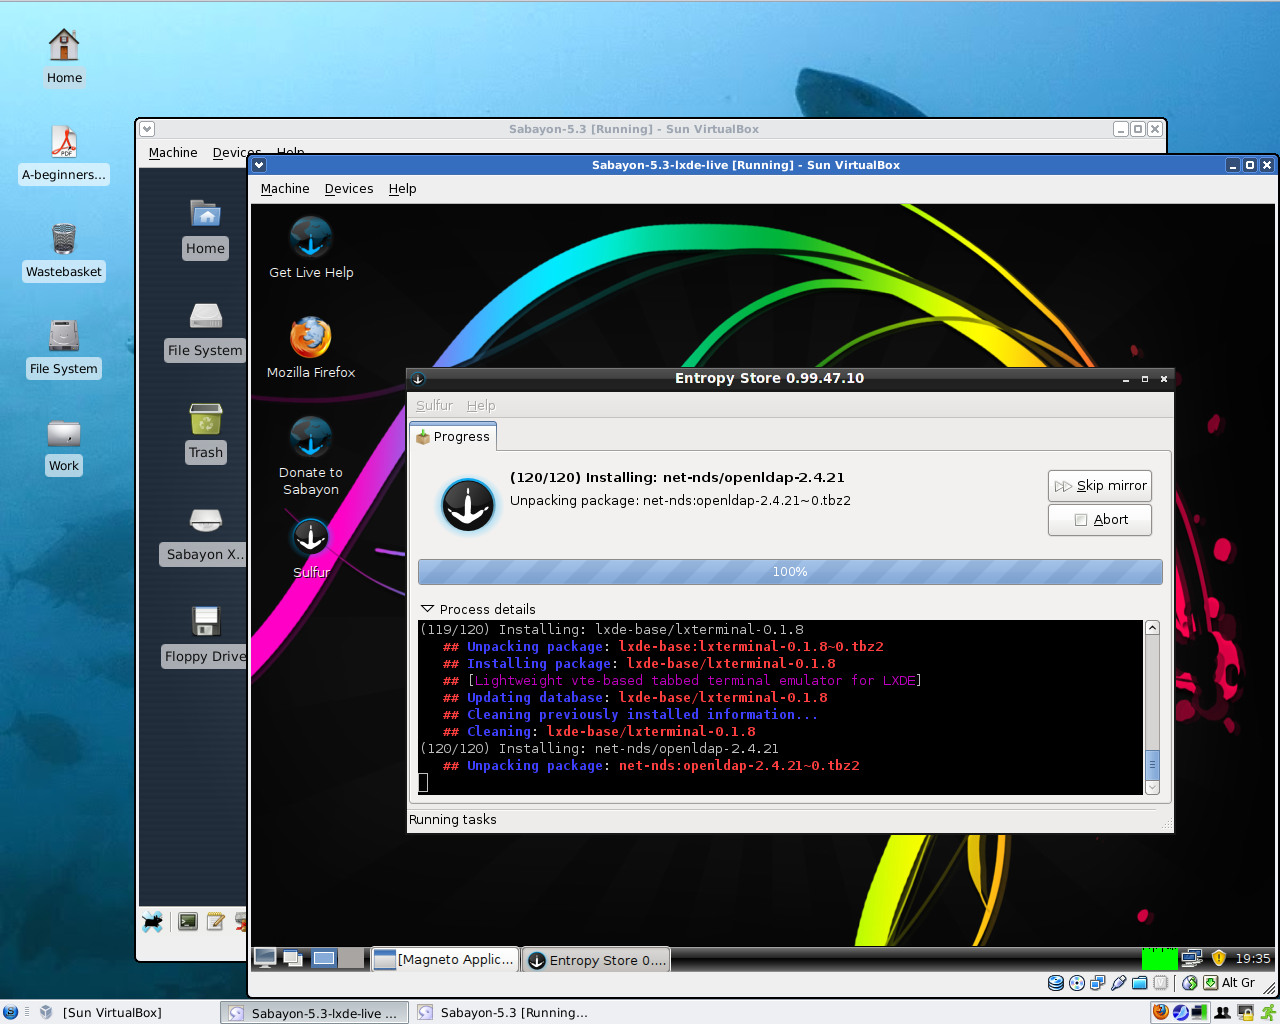This screenshot has width=1280, height=1024.
Task: Launch terminal from the Sabayon-5.3 panel
Action: [x=188, y=922]
